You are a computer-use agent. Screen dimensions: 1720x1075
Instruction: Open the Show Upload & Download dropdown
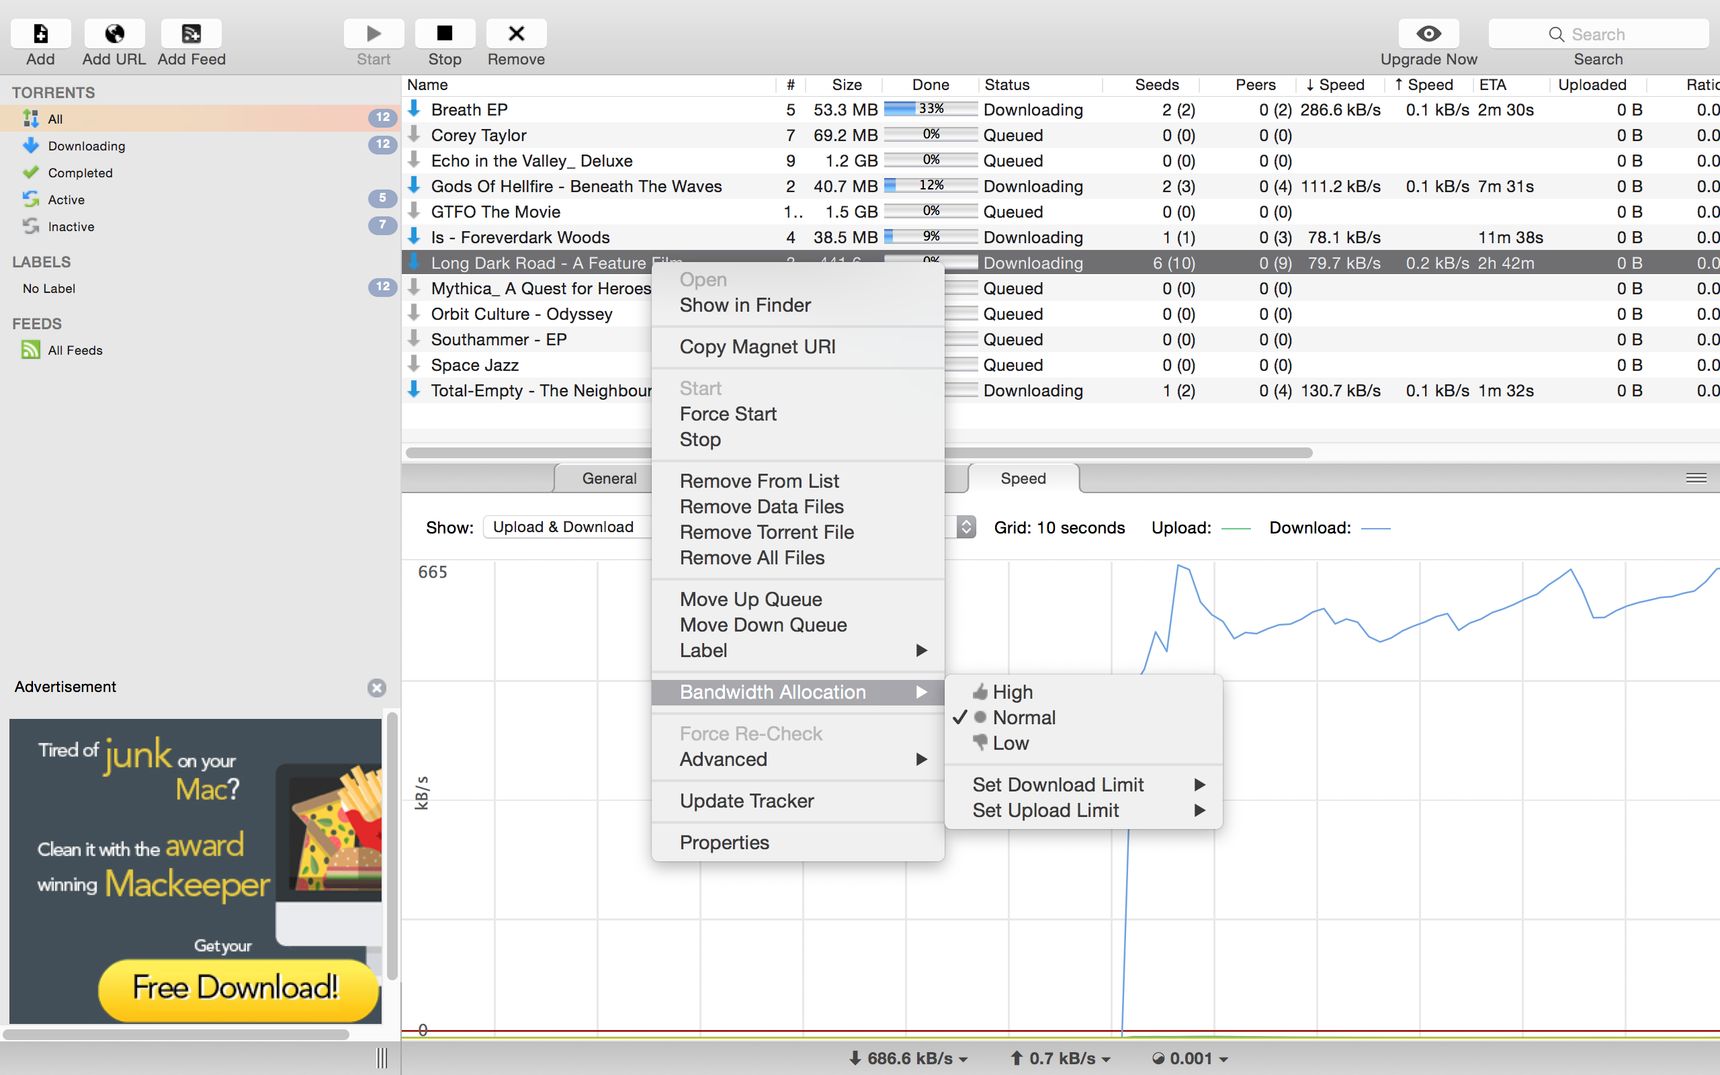[568, 527]
